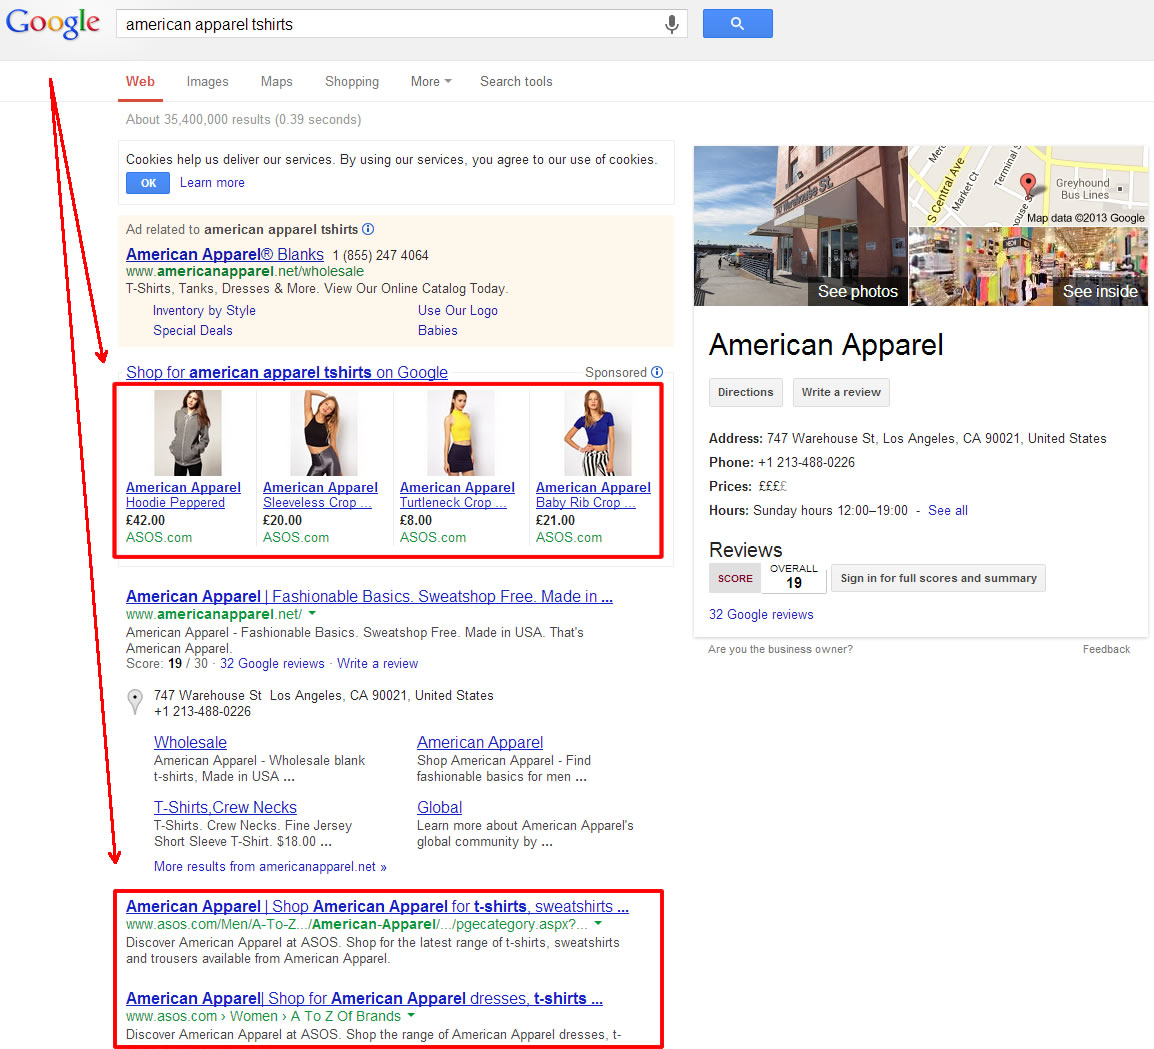Click the blue magnifier search button
1154x1049 pixels.
click(x=737, y=24)
